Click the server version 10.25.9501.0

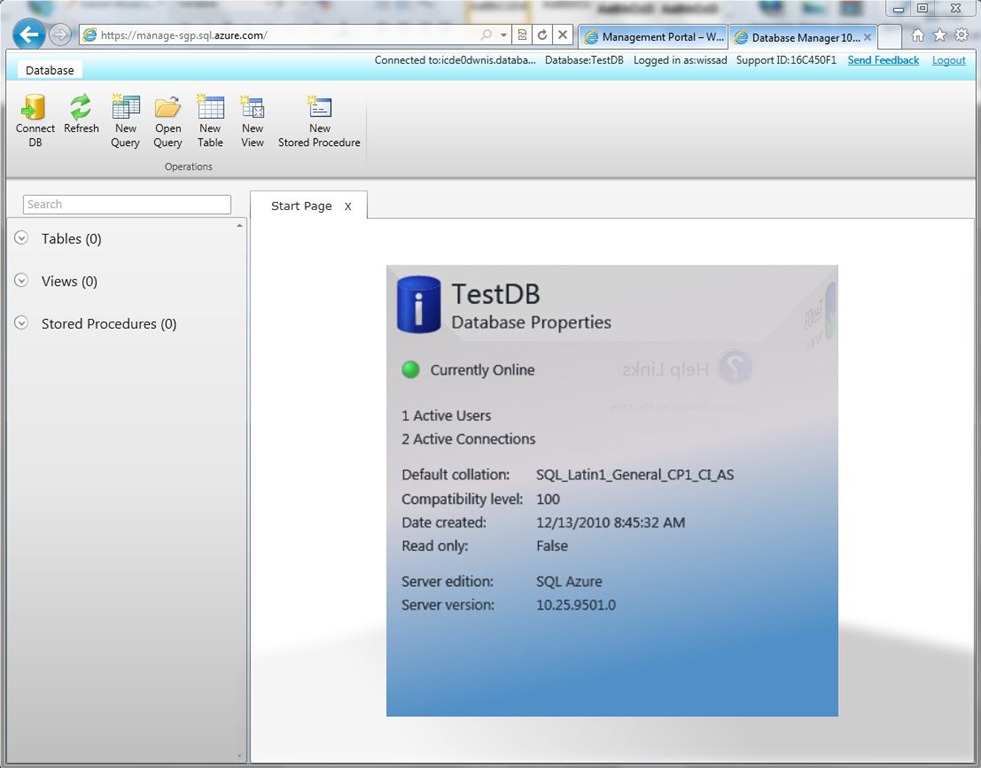(576, 605)
